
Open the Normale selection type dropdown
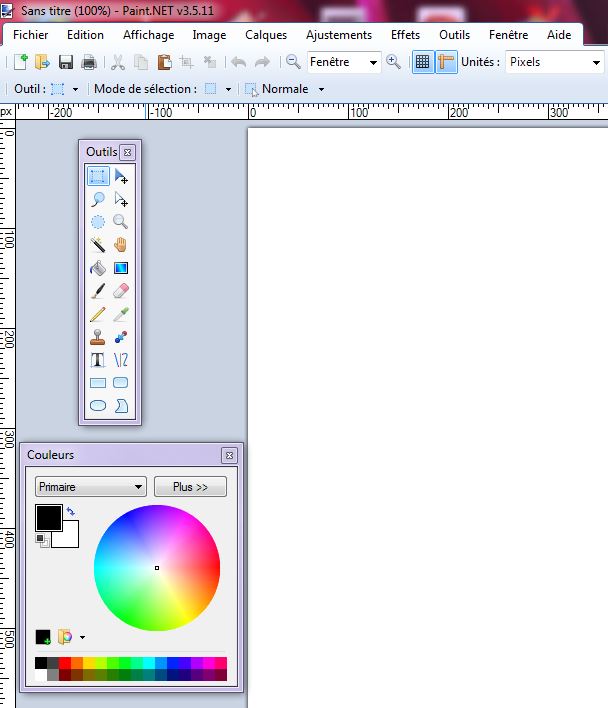point(321,89)
